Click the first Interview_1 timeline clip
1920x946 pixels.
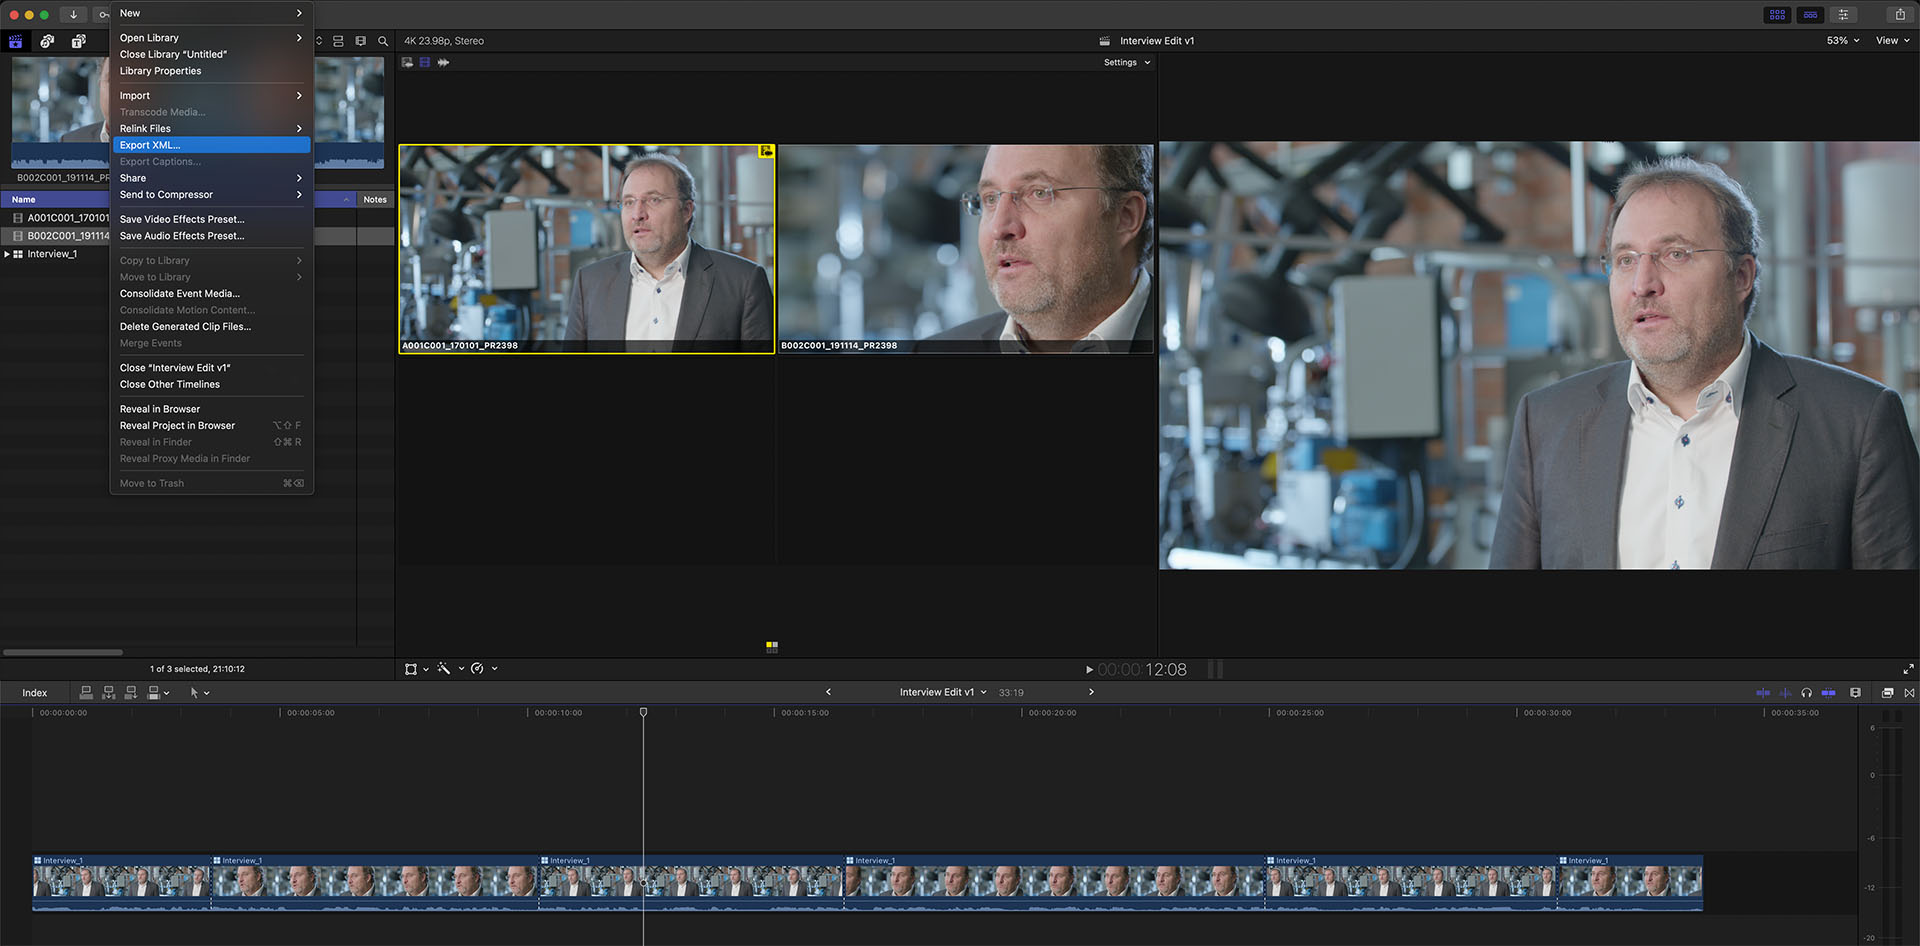[x=121, y=882]
